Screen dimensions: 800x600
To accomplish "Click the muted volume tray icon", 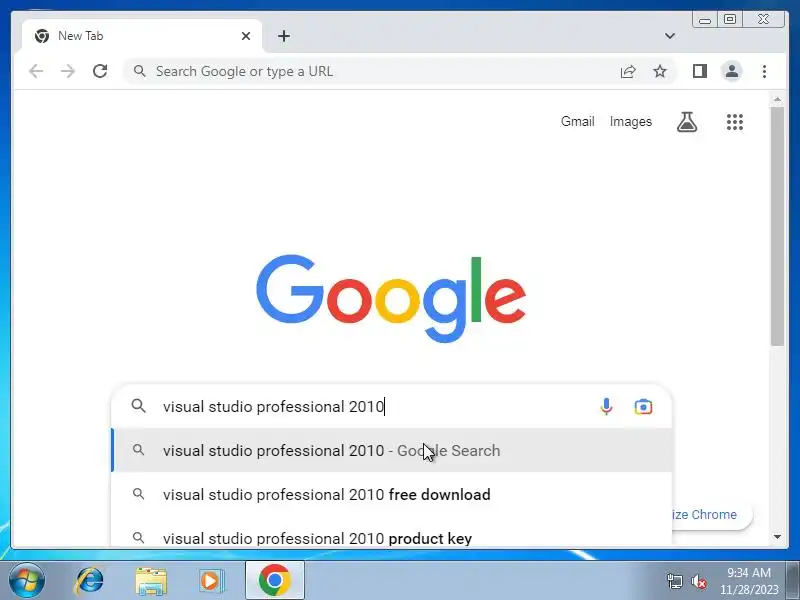I will [698, 581].
